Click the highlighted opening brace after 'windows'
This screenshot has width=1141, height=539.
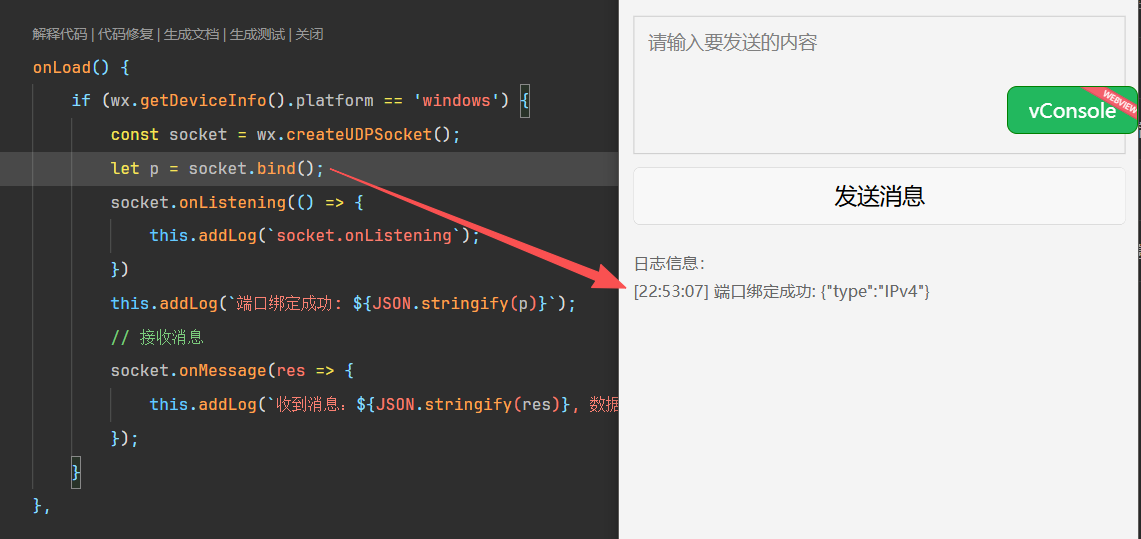[x=525, y=101]
